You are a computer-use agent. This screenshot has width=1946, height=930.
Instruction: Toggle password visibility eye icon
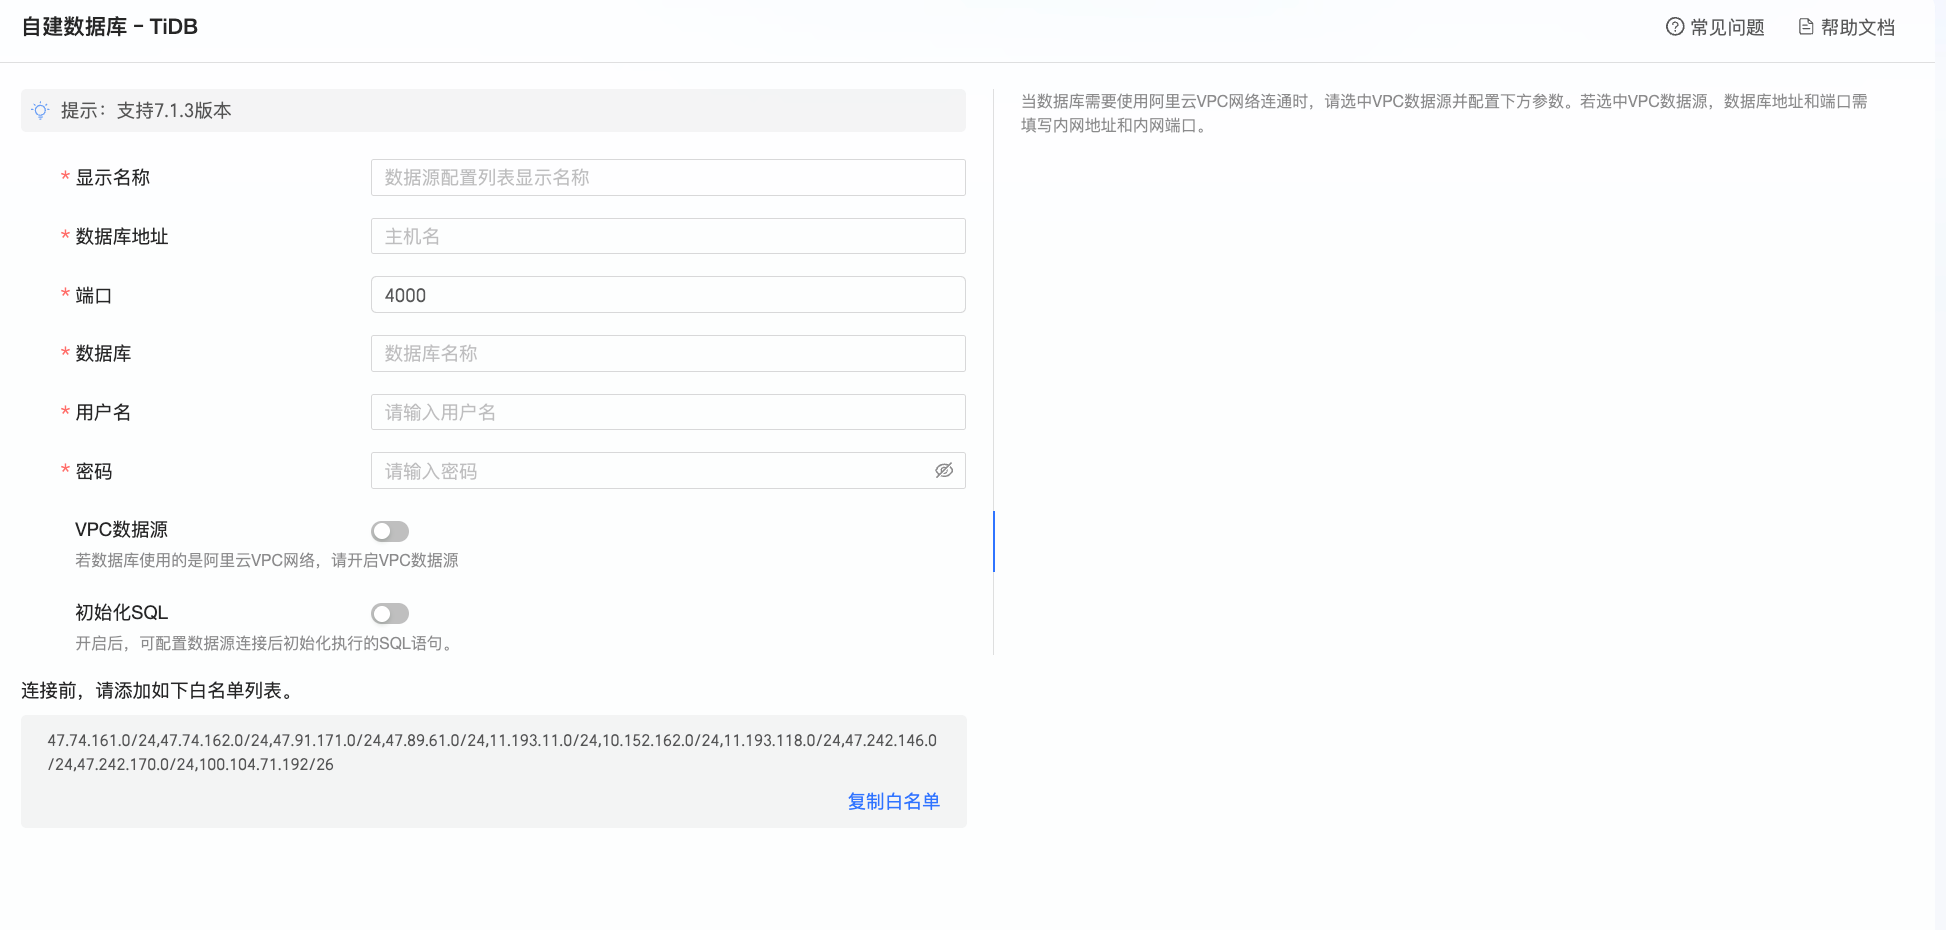943,470
